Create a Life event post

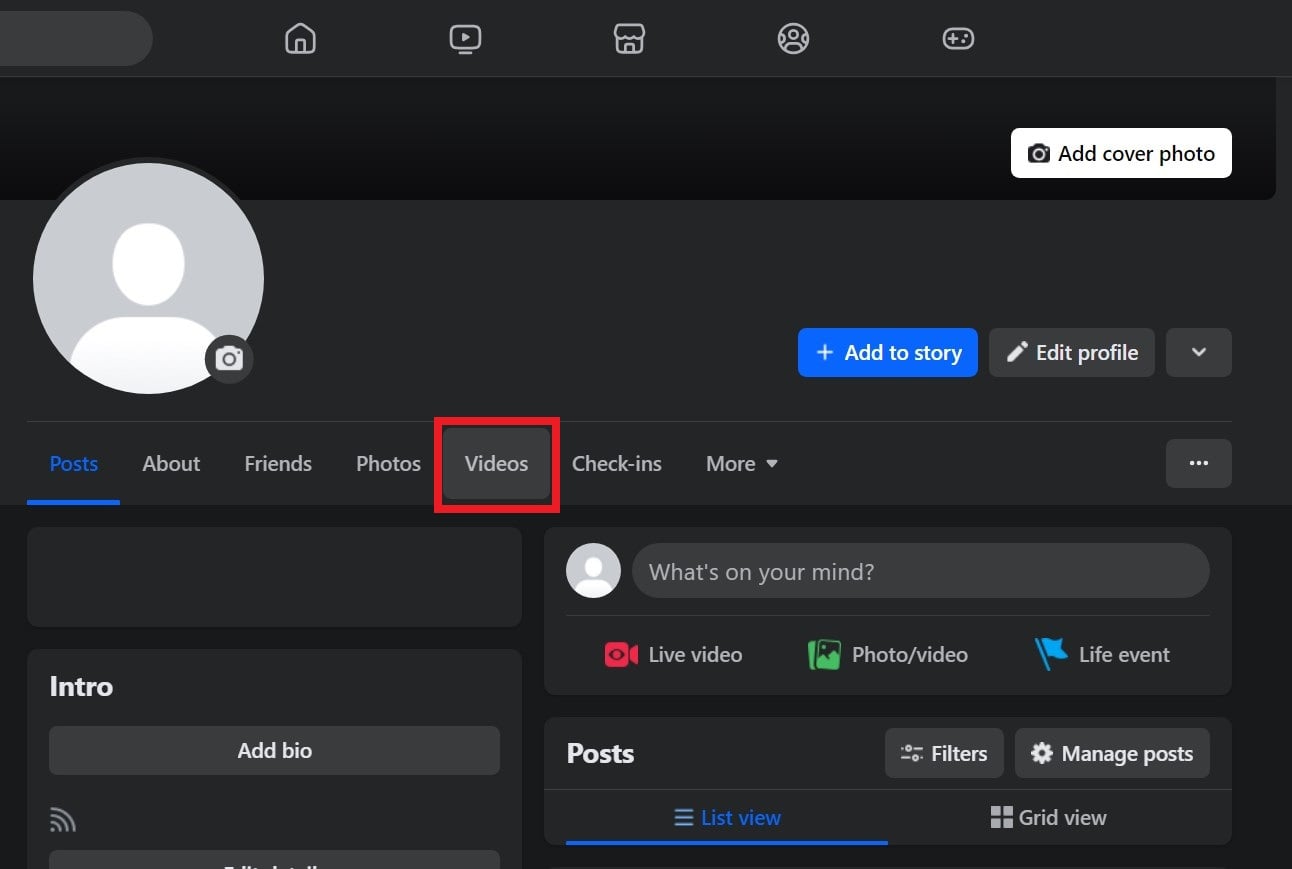pos(1103,654)
